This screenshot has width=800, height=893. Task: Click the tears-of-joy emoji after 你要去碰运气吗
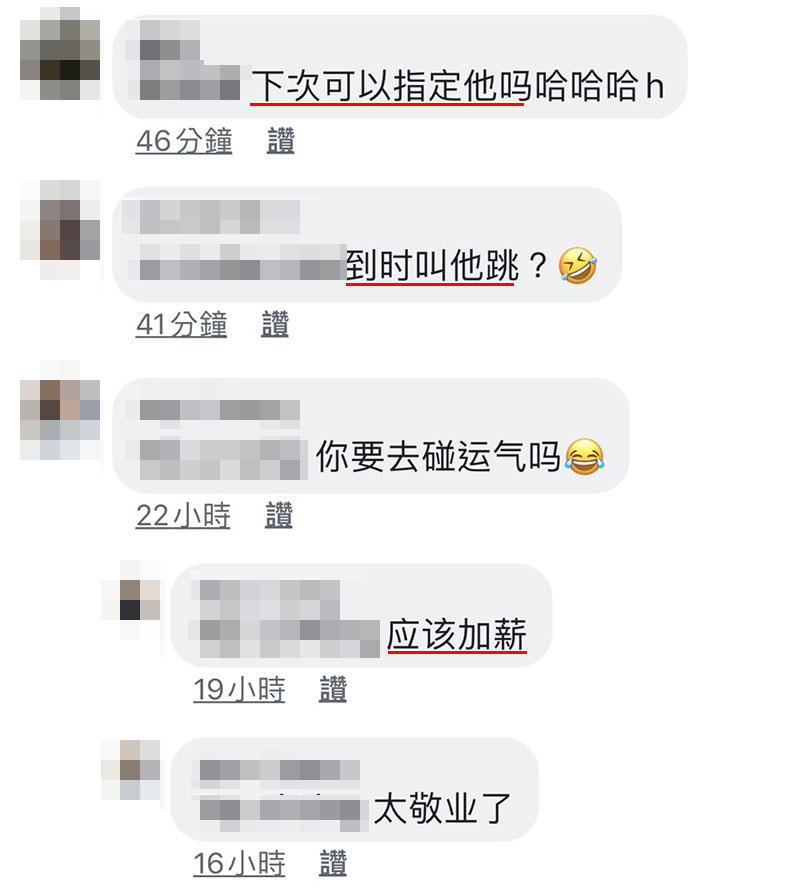click(x=585, y=457)
